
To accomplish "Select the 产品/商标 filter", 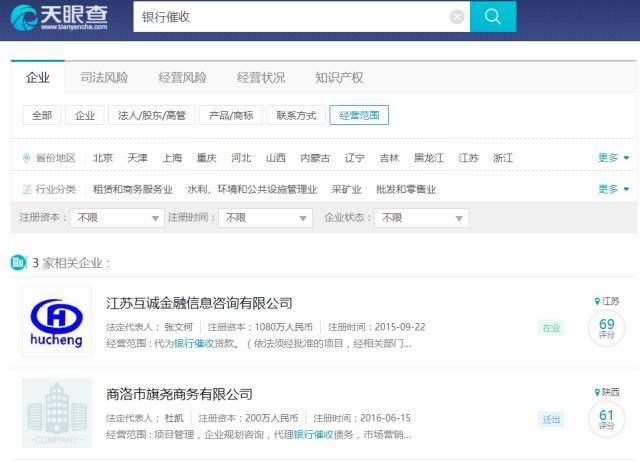I will 231,116.
